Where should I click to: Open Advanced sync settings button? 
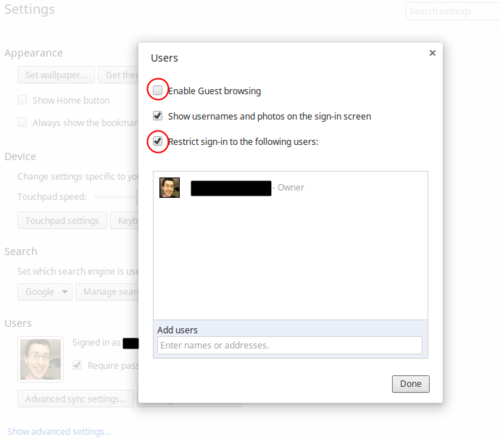76,399
